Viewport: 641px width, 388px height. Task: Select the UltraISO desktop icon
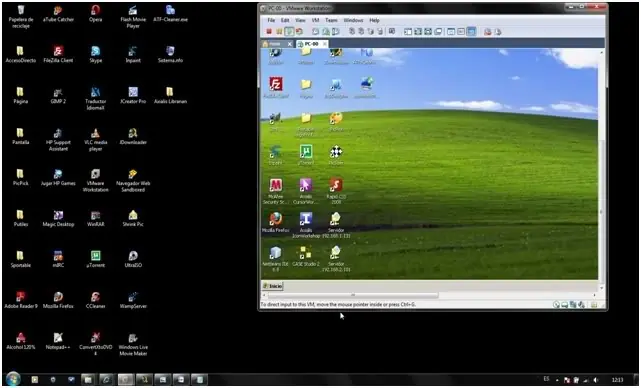pos(133,259)
